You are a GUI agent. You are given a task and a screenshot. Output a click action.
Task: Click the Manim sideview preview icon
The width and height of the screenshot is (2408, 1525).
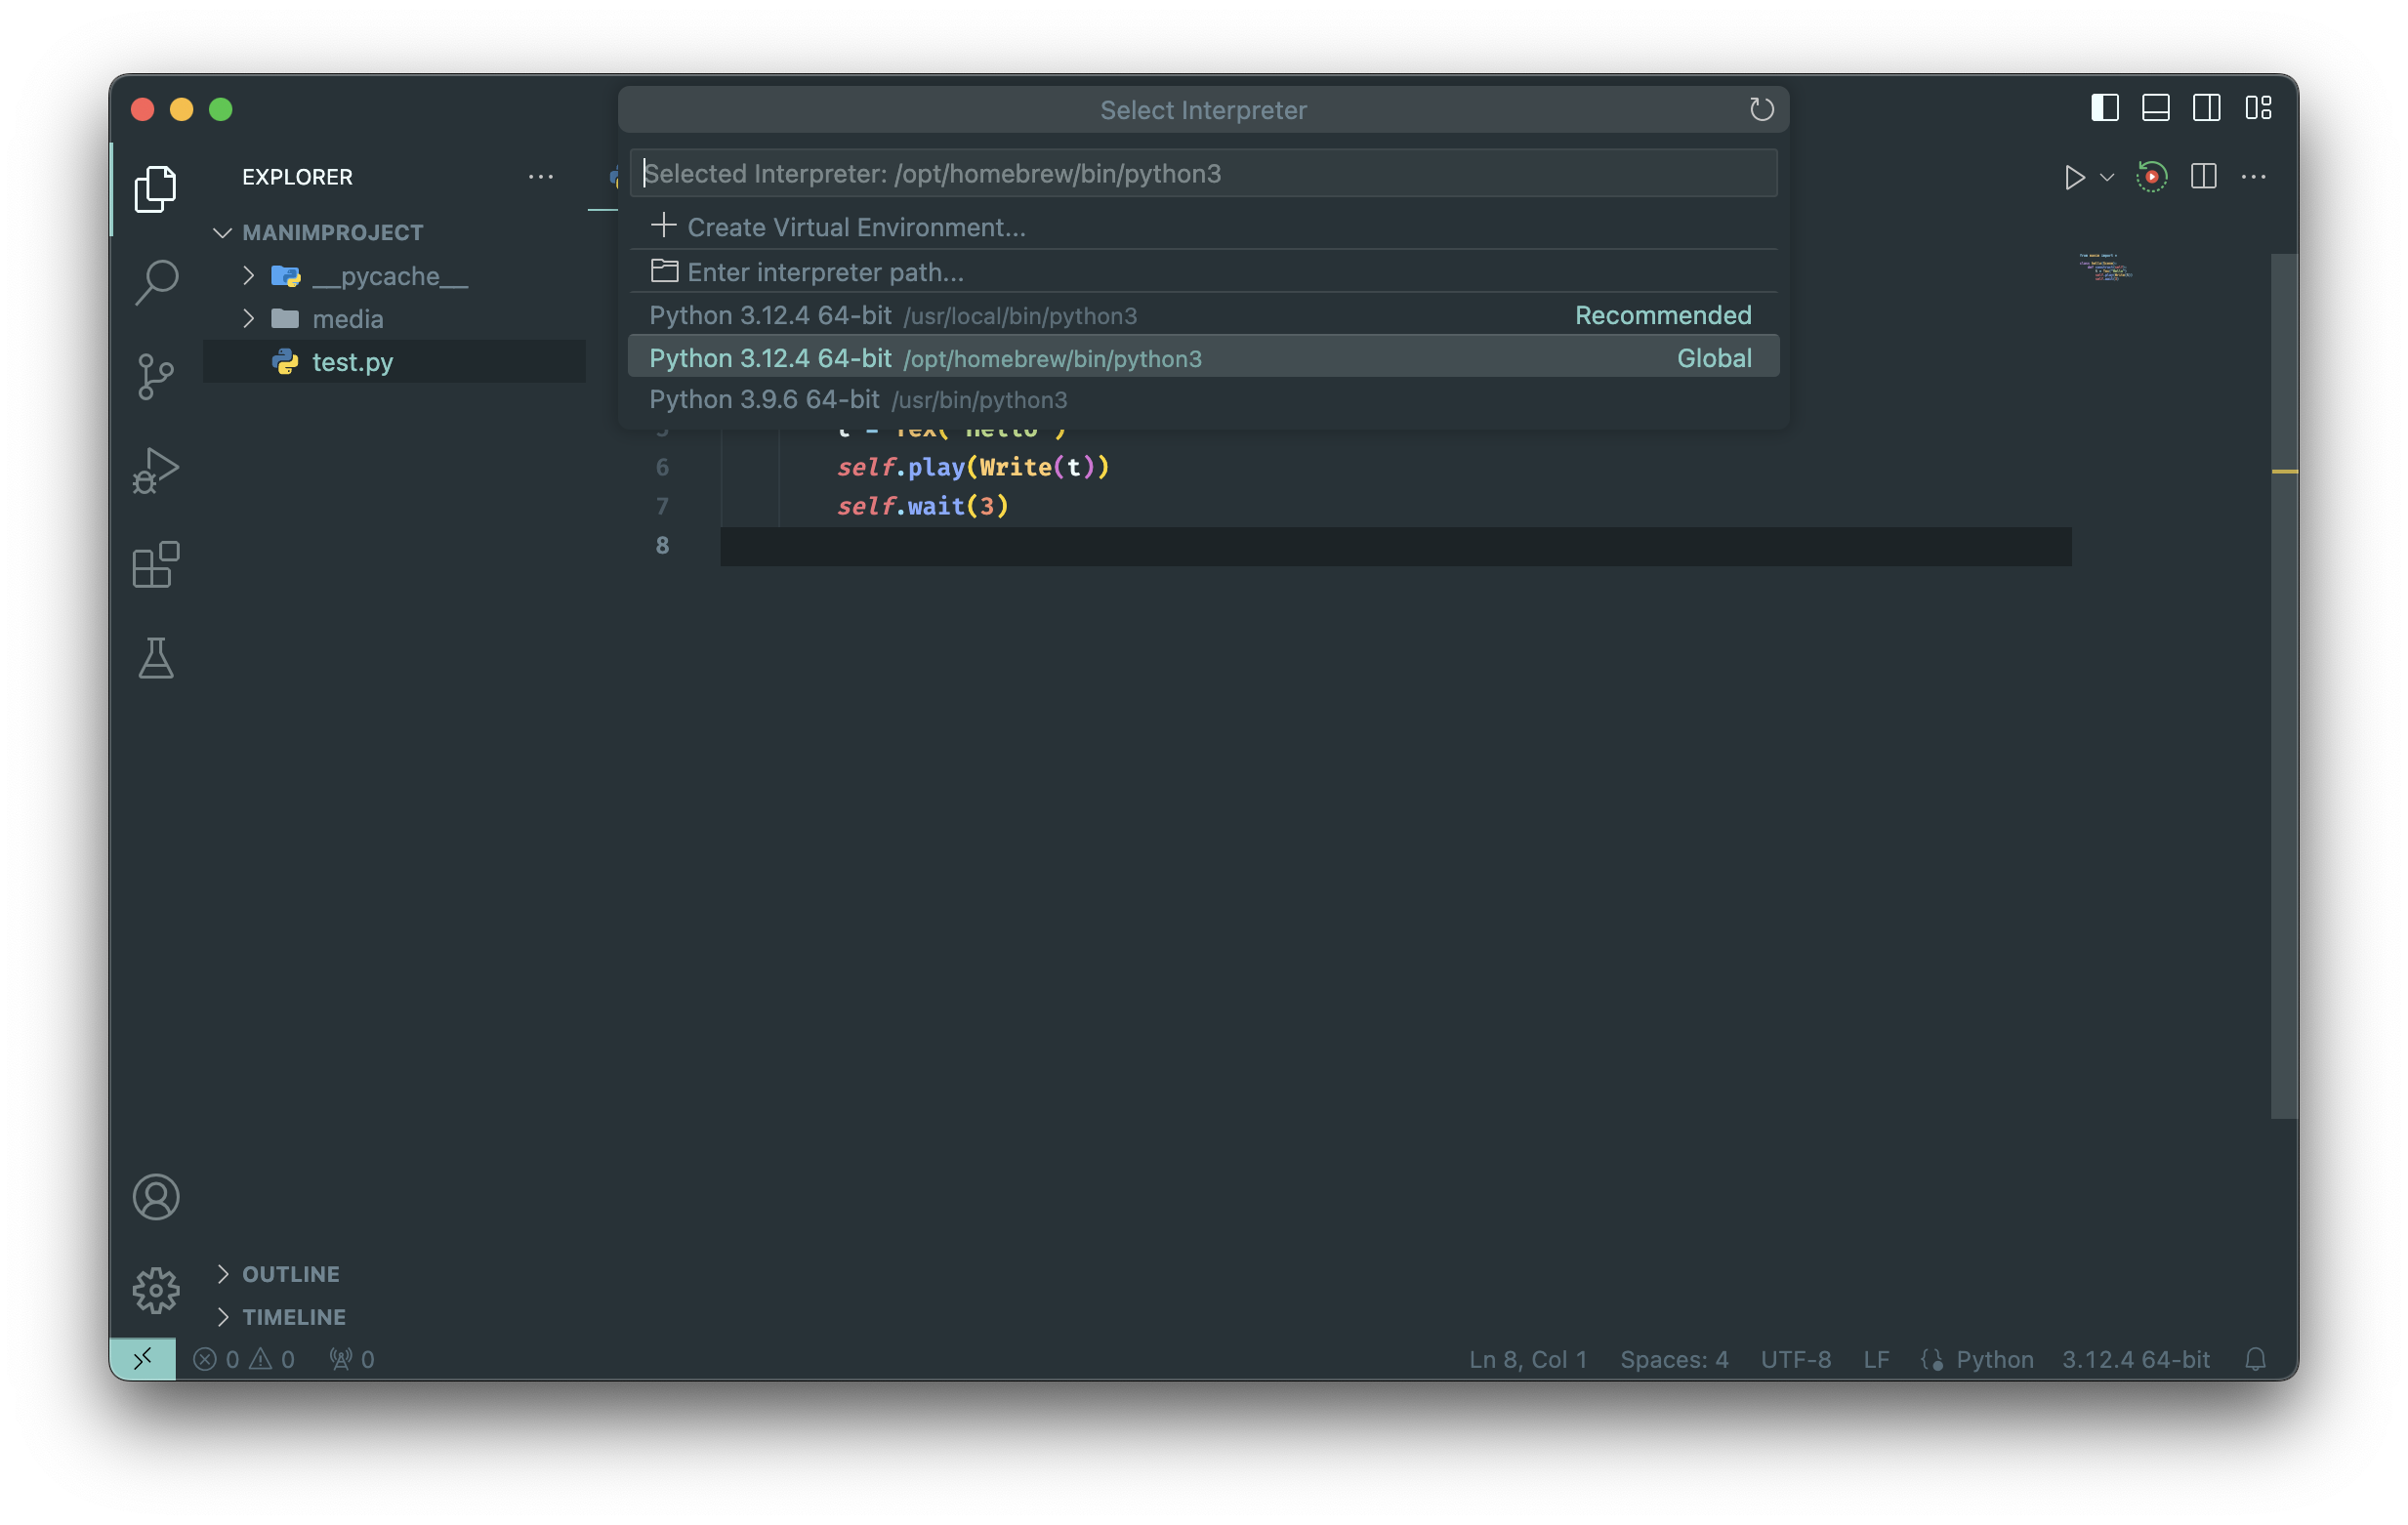(x=2151, y=177)
